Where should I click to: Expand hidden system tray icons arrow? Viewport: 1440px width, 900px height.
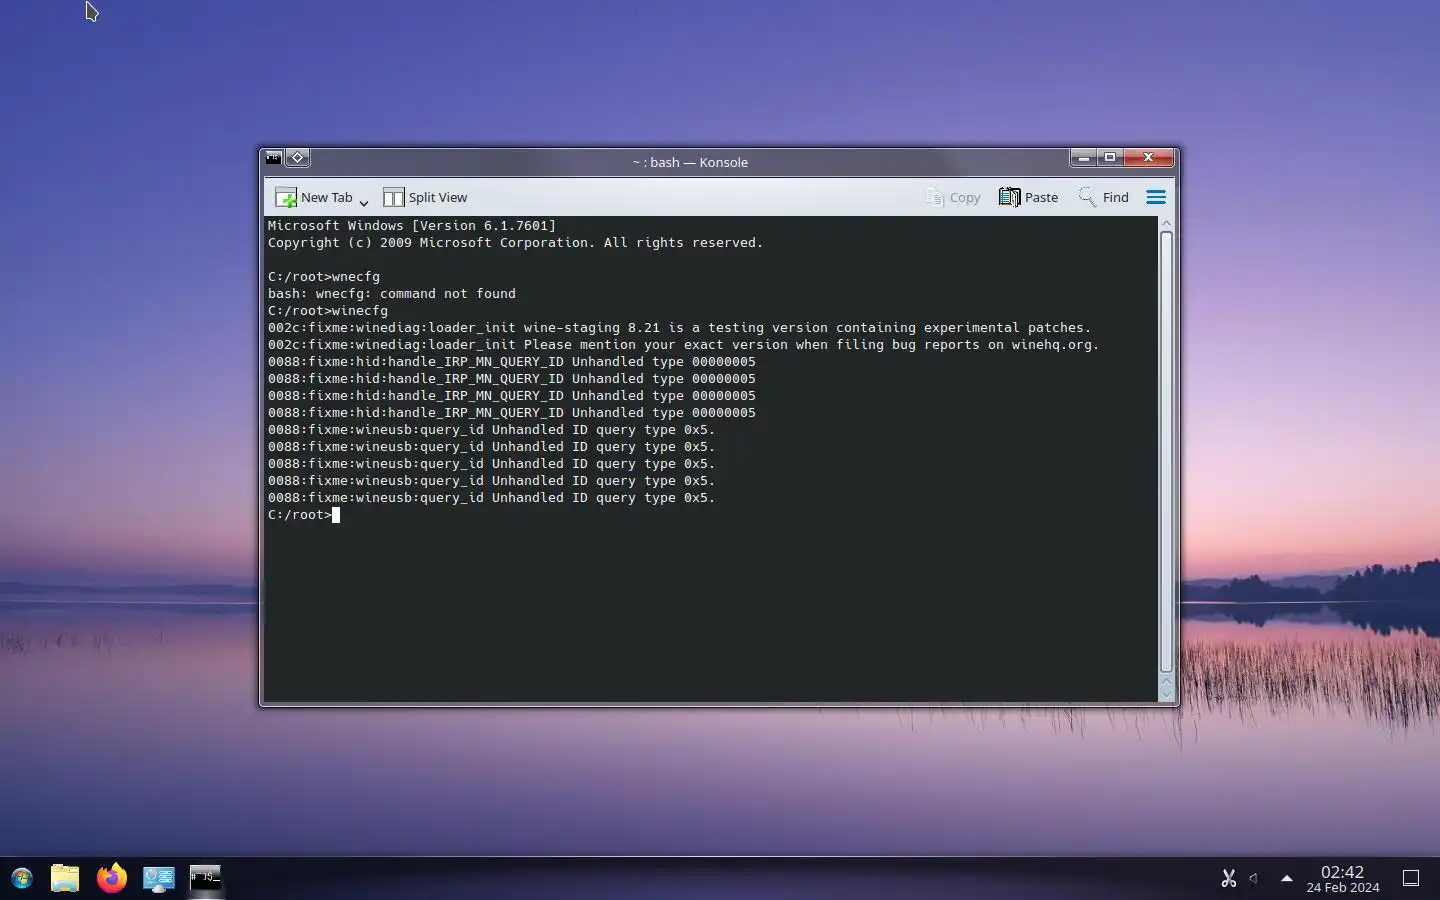(x=1287, y=878)
